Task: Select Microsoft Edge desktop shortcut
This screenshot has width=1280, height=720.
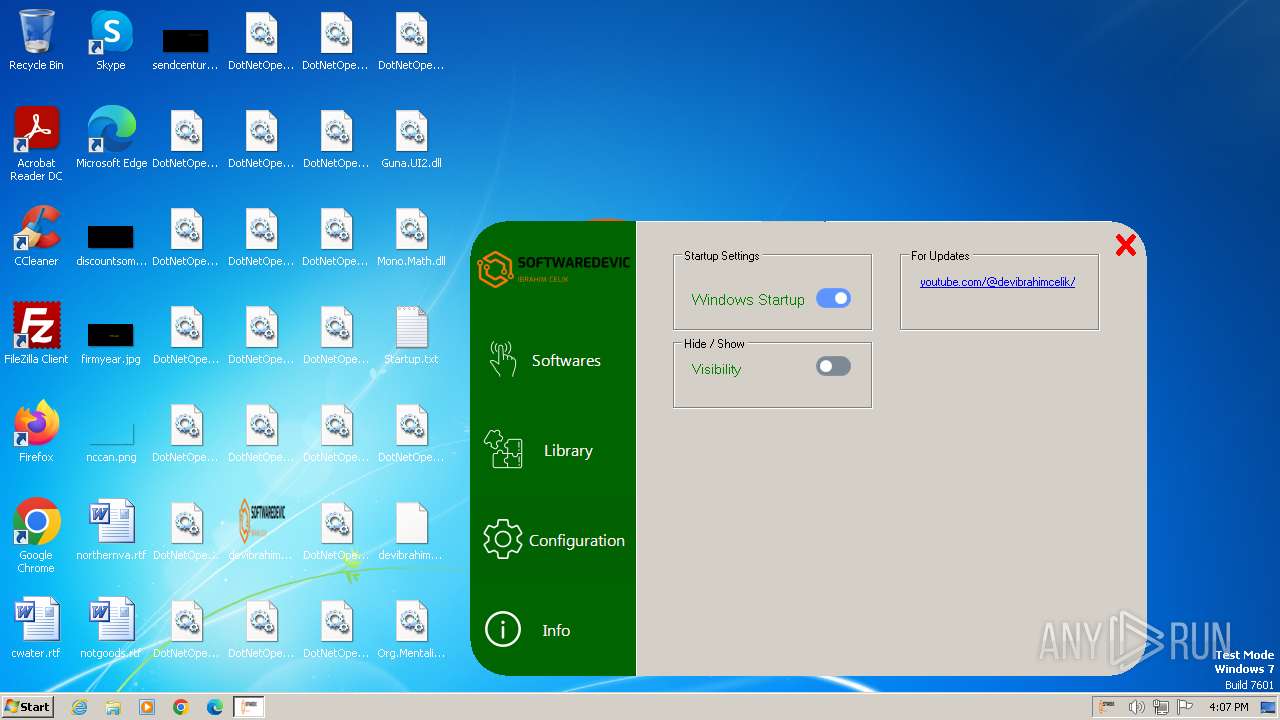Action: (111, 139)
